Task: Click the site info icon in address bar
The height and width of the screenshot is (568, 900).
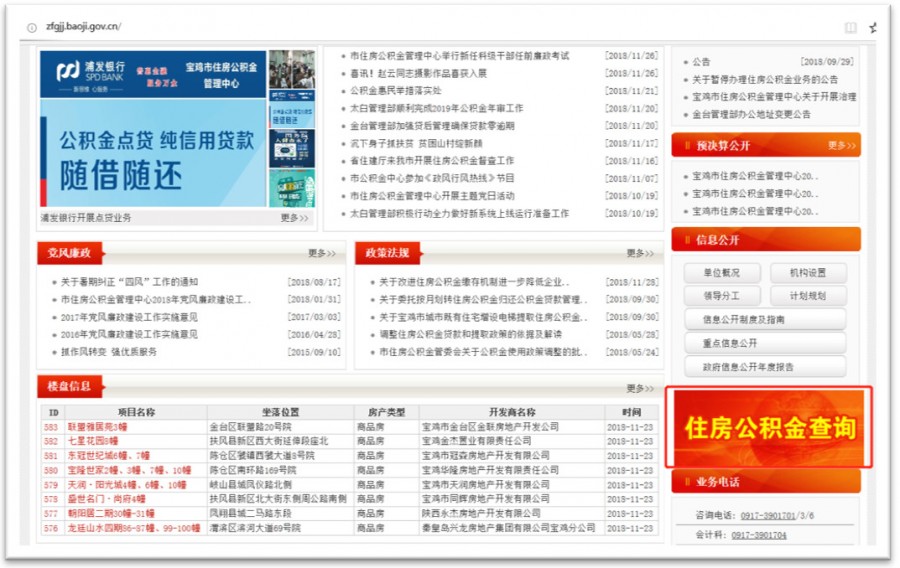Action: (32, 27)
